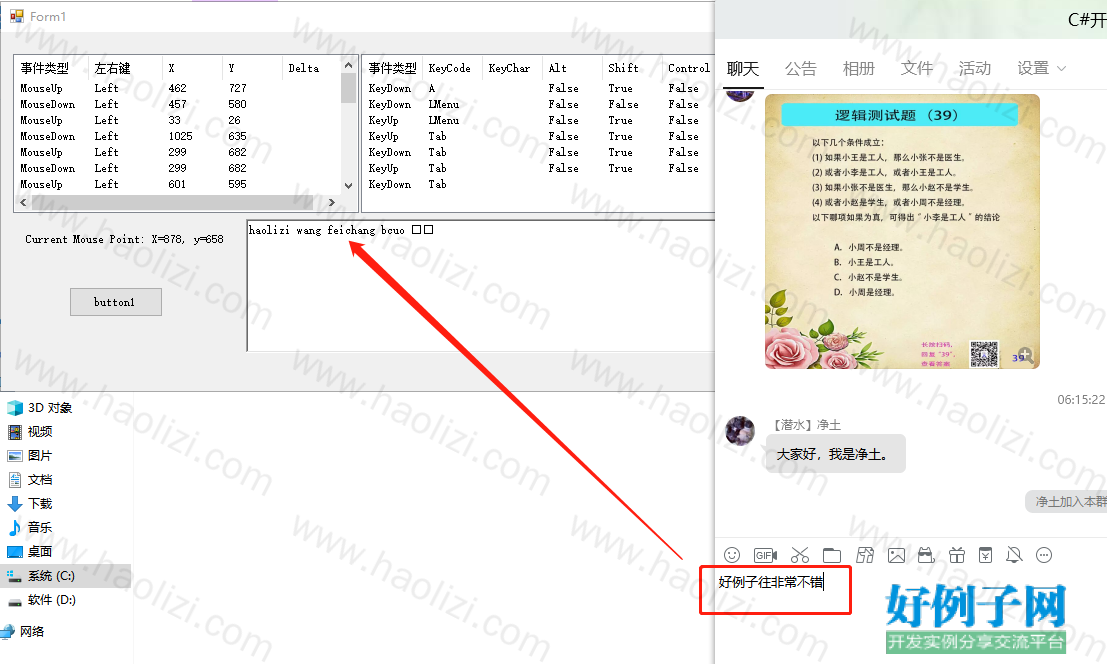Select the scissors screenshot tool
Viewport: 1107px width, 664px height.
pos(799,555)
